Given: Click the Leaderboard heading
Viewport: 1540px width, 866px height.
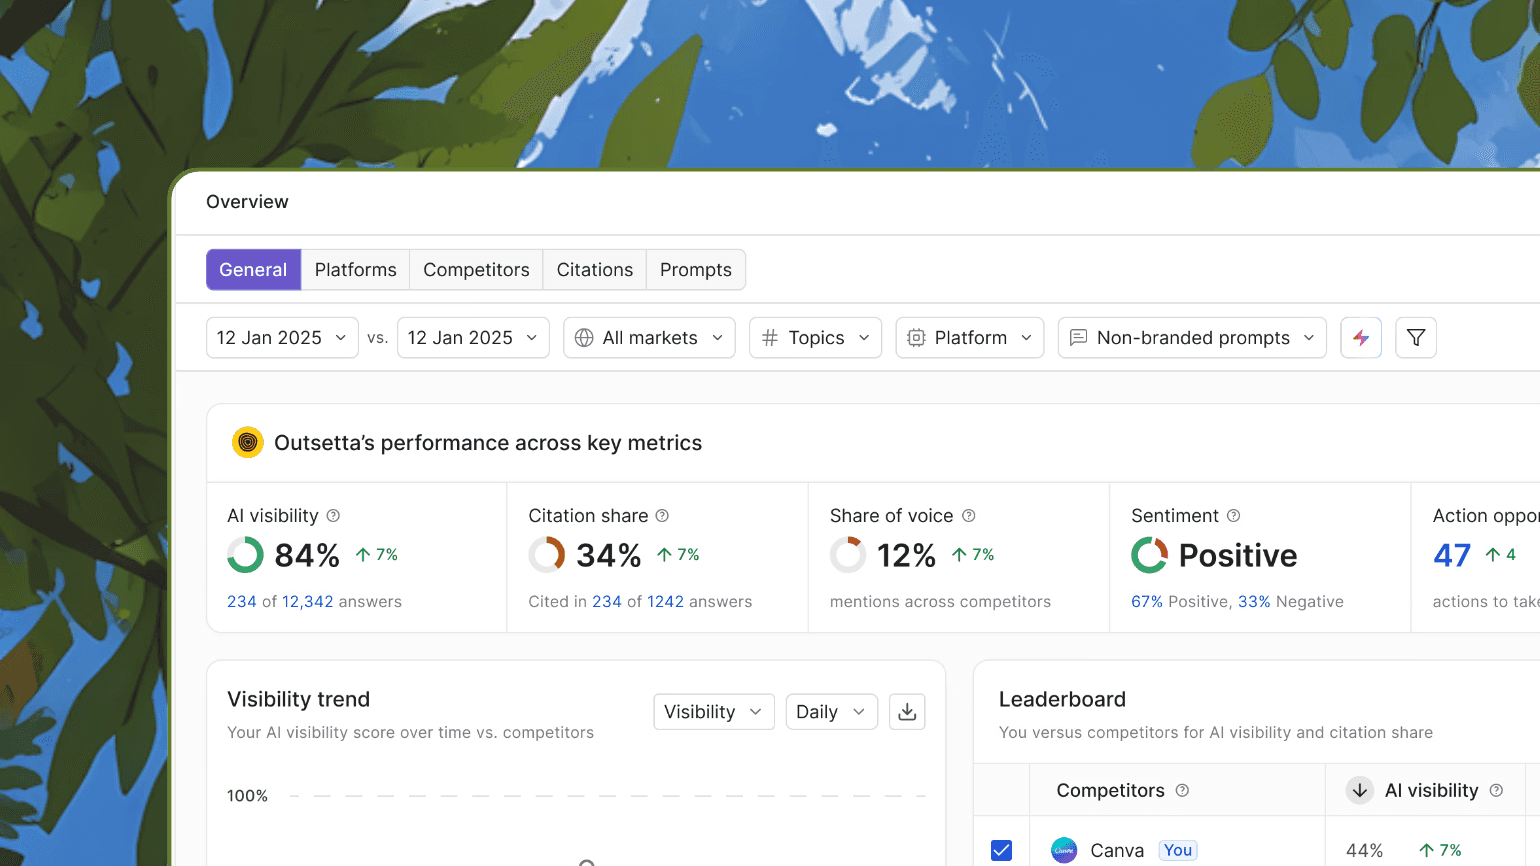Looking at the screenshot, I should [1062, 700].
